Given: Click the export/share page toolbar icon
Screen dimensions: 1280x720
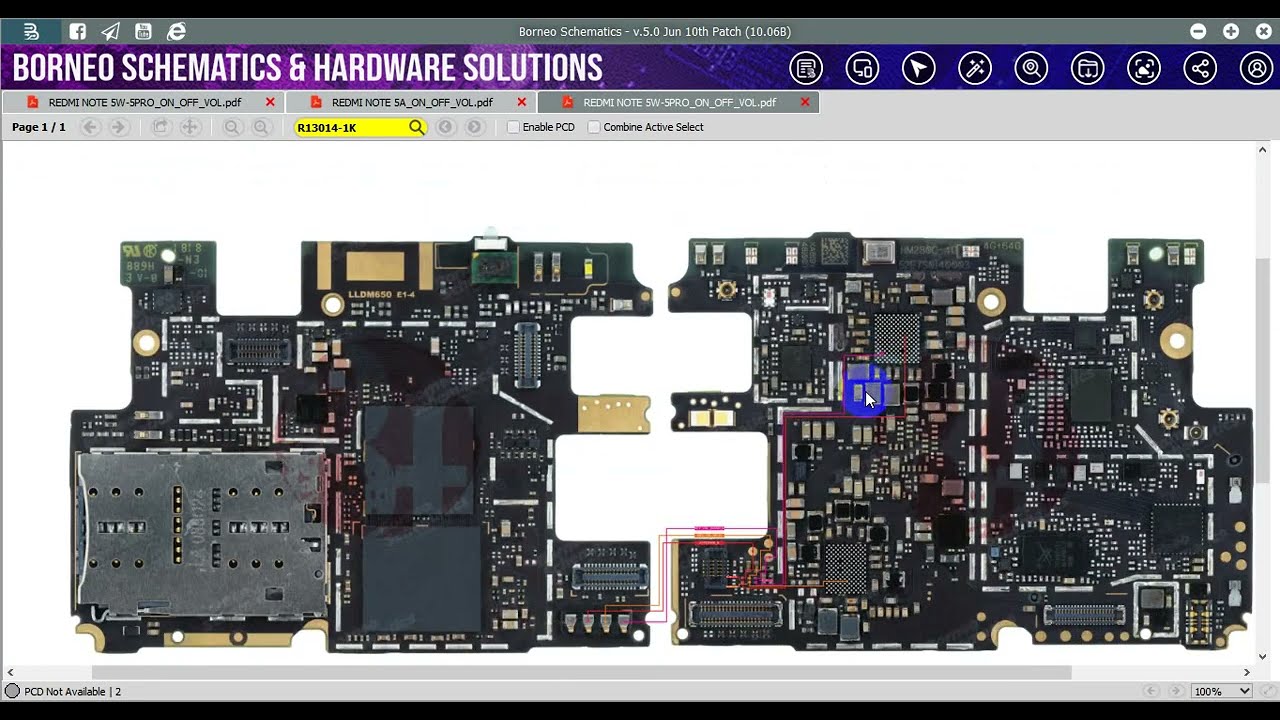Looking at the screenshot, I should pos(160,127).
